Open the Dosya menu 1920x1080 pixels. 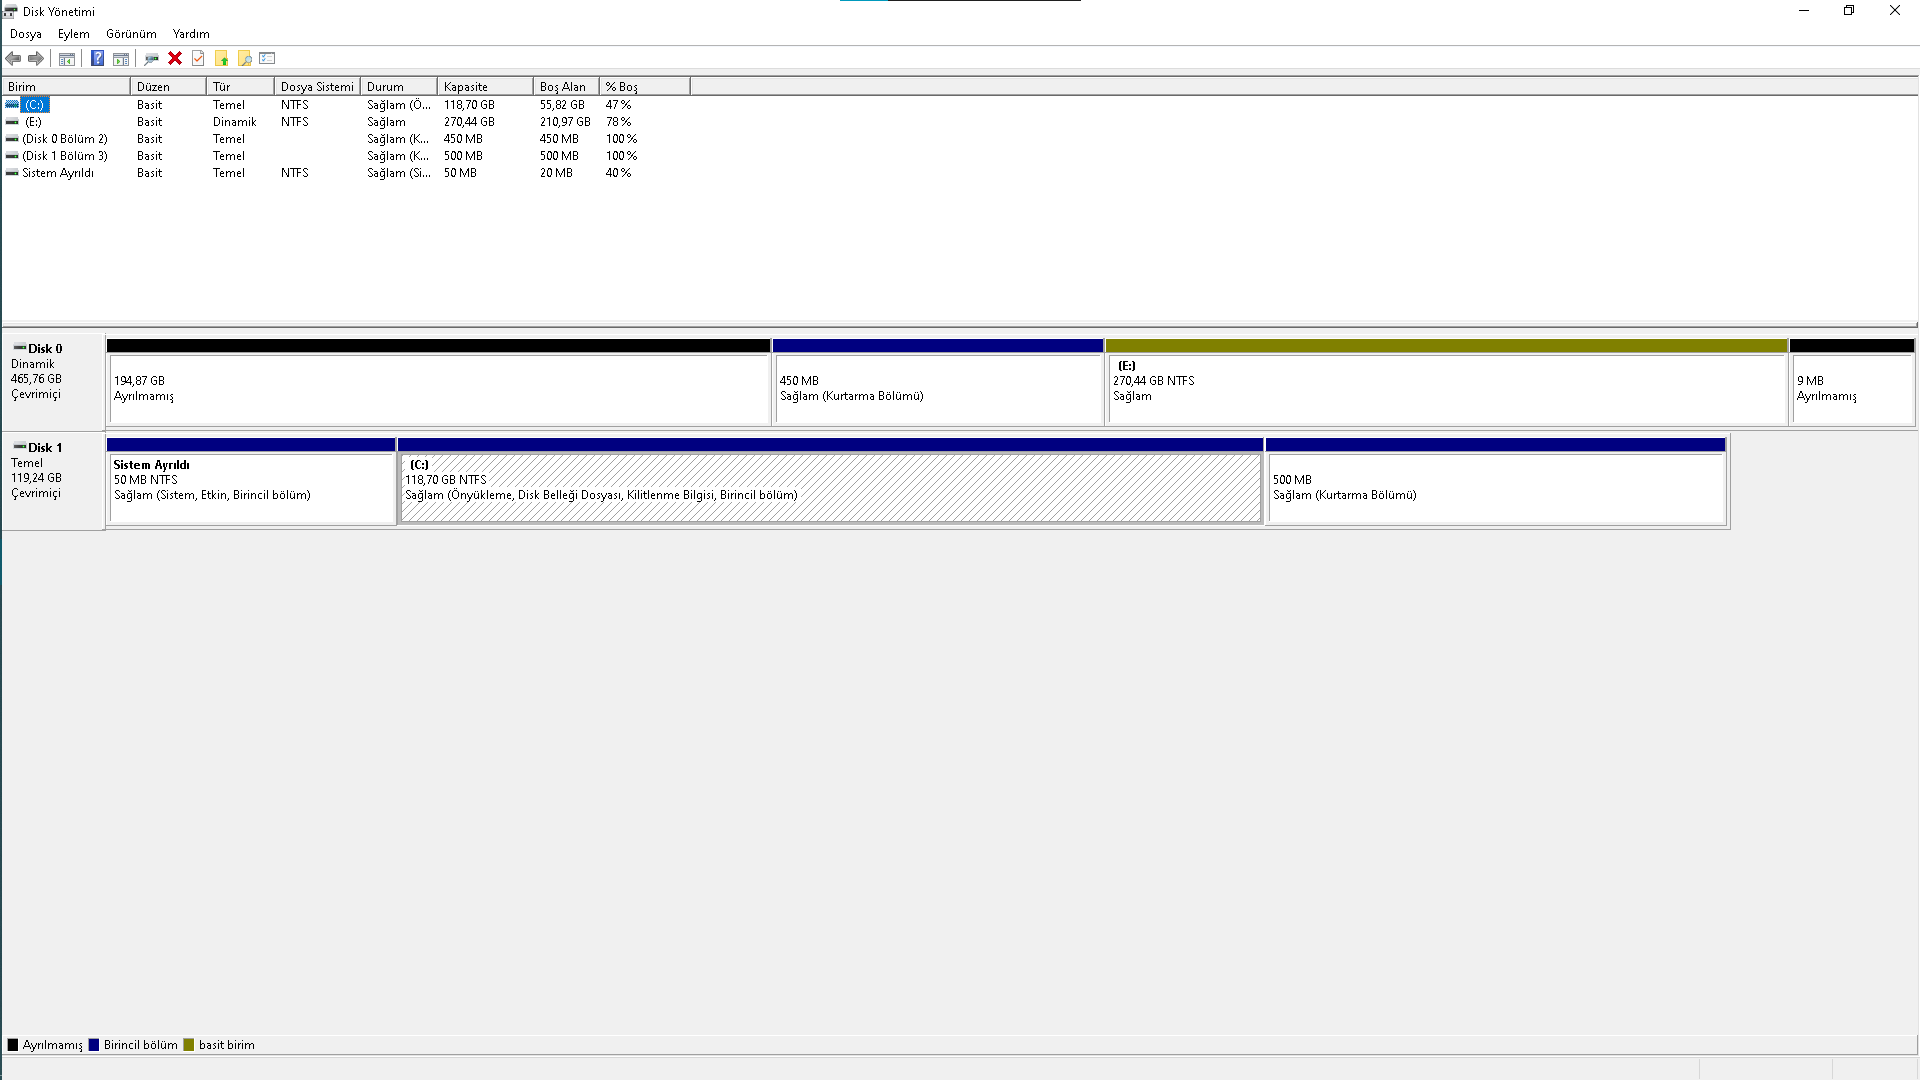click(26, 33)
